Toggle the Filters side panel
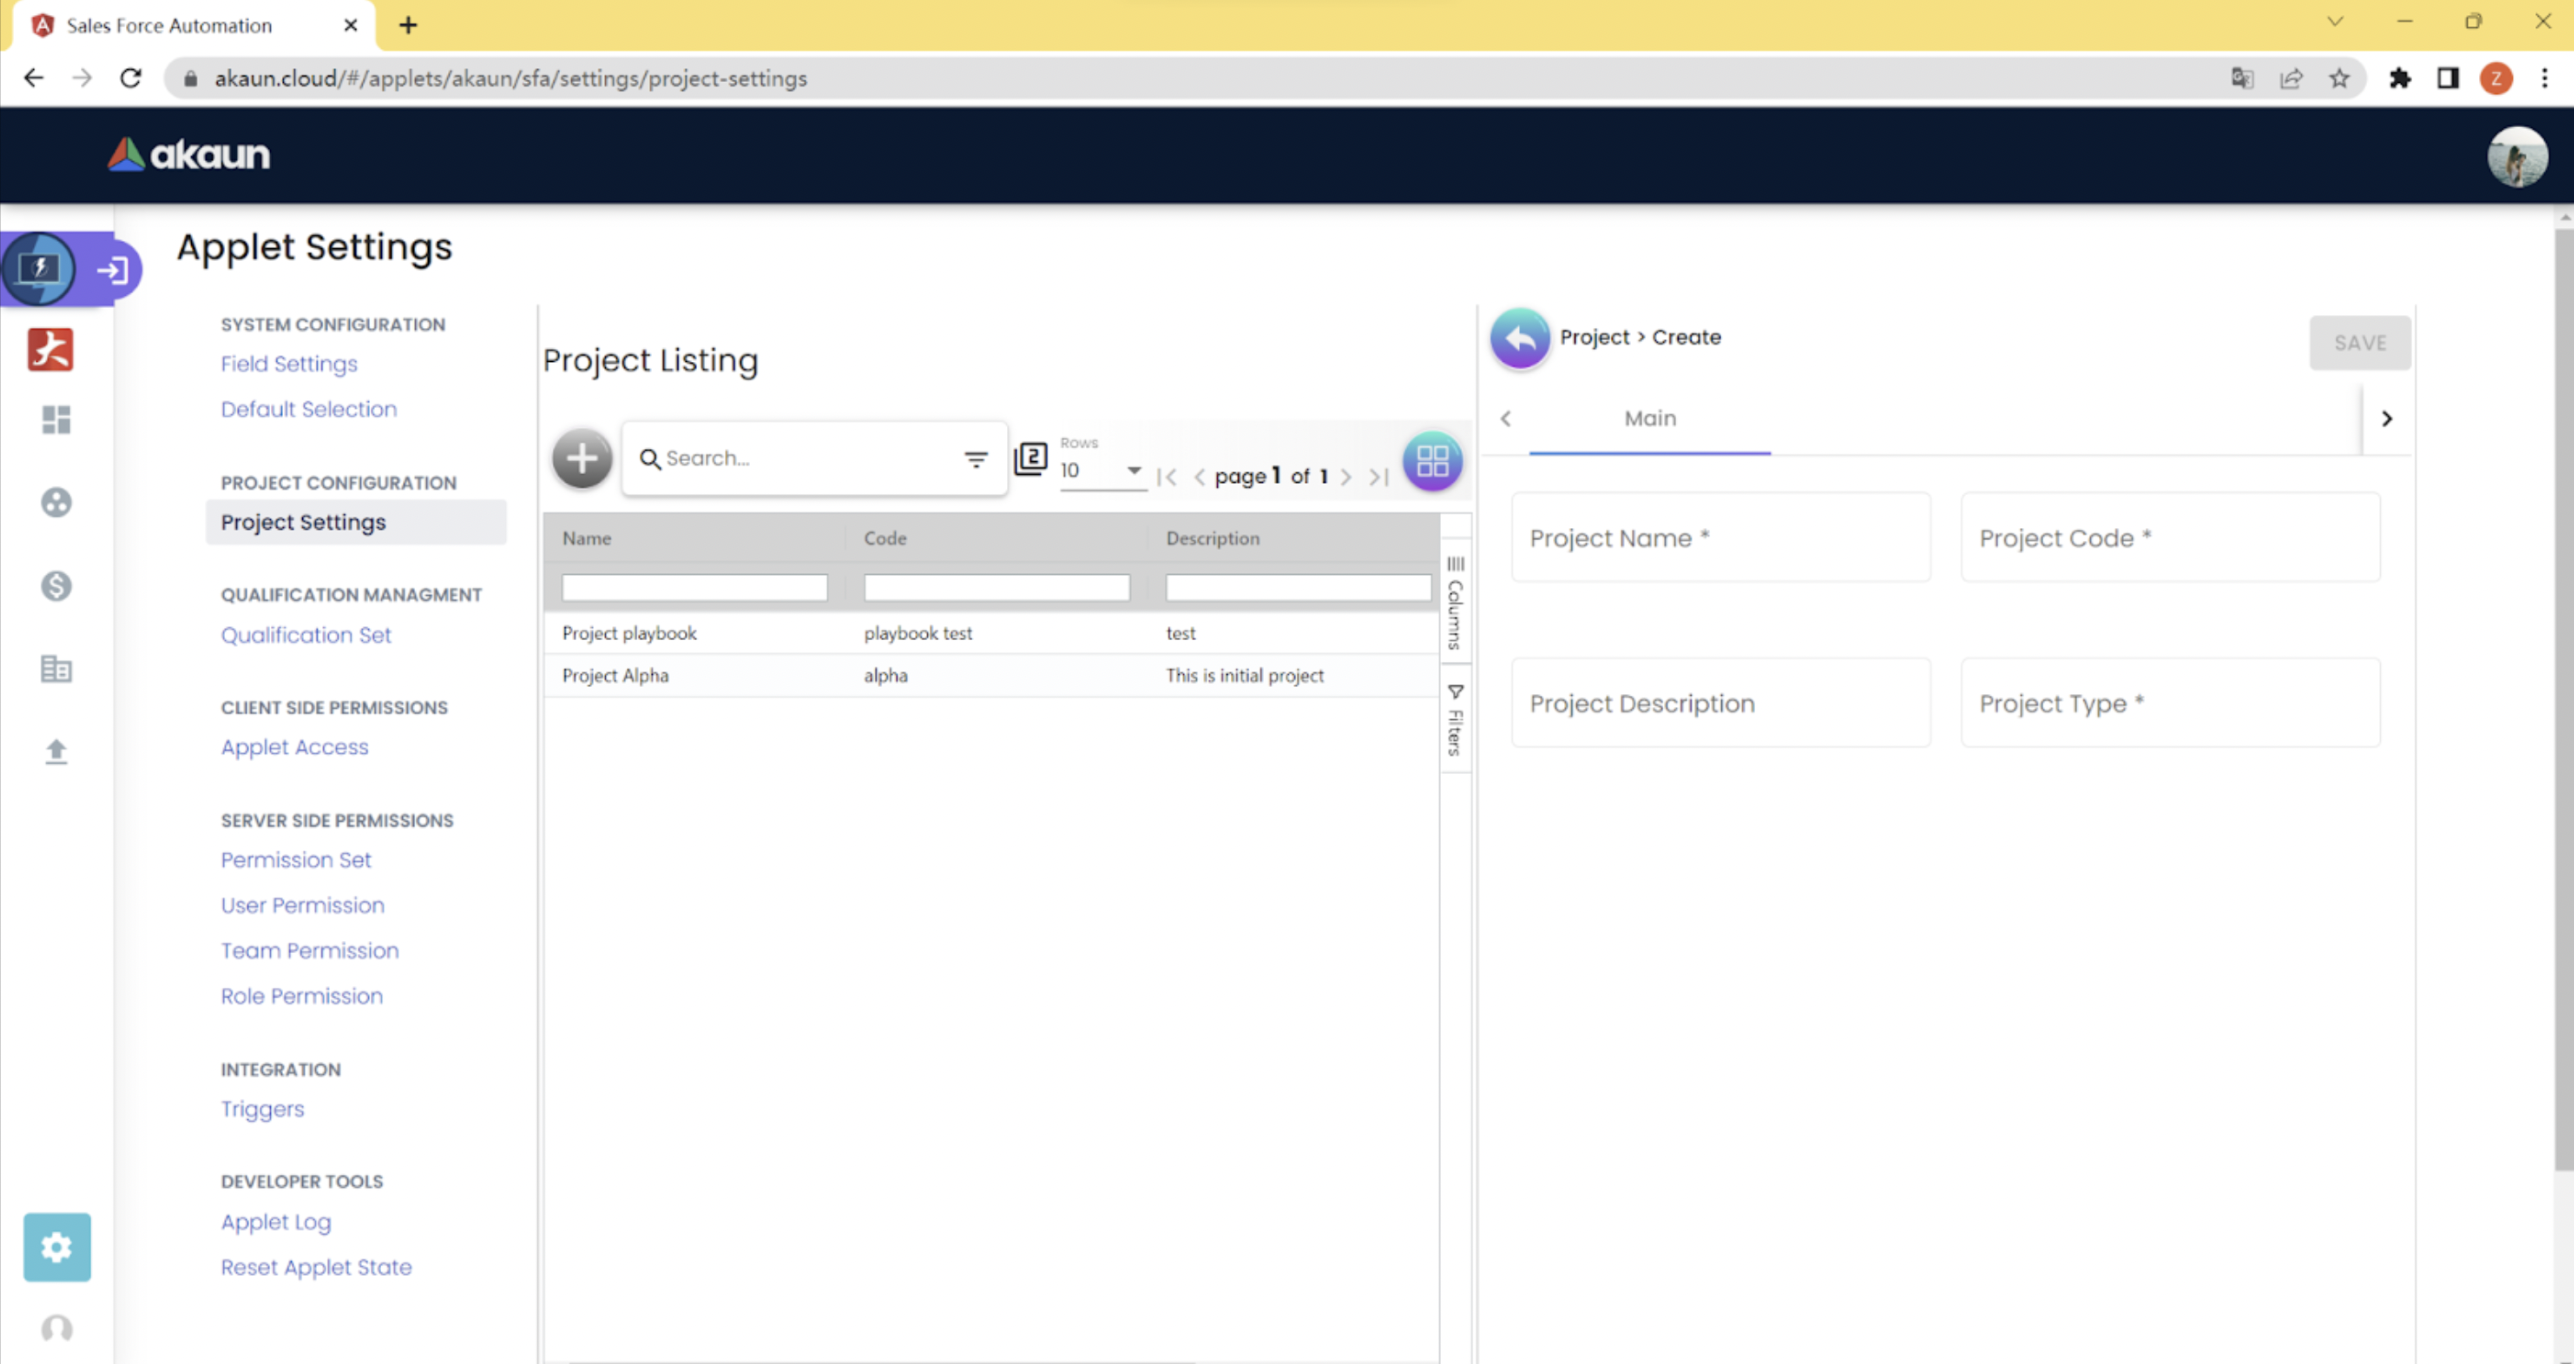Image resolution: width=2574 pixels, height=1364 pixels. [x=1455, y=720]
